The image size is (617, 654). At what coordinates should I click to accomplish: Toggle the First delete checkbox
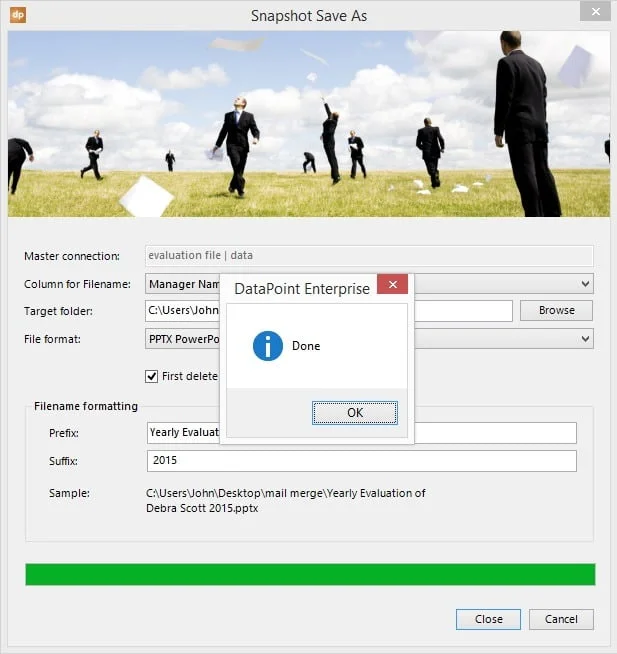click(152, 376)
